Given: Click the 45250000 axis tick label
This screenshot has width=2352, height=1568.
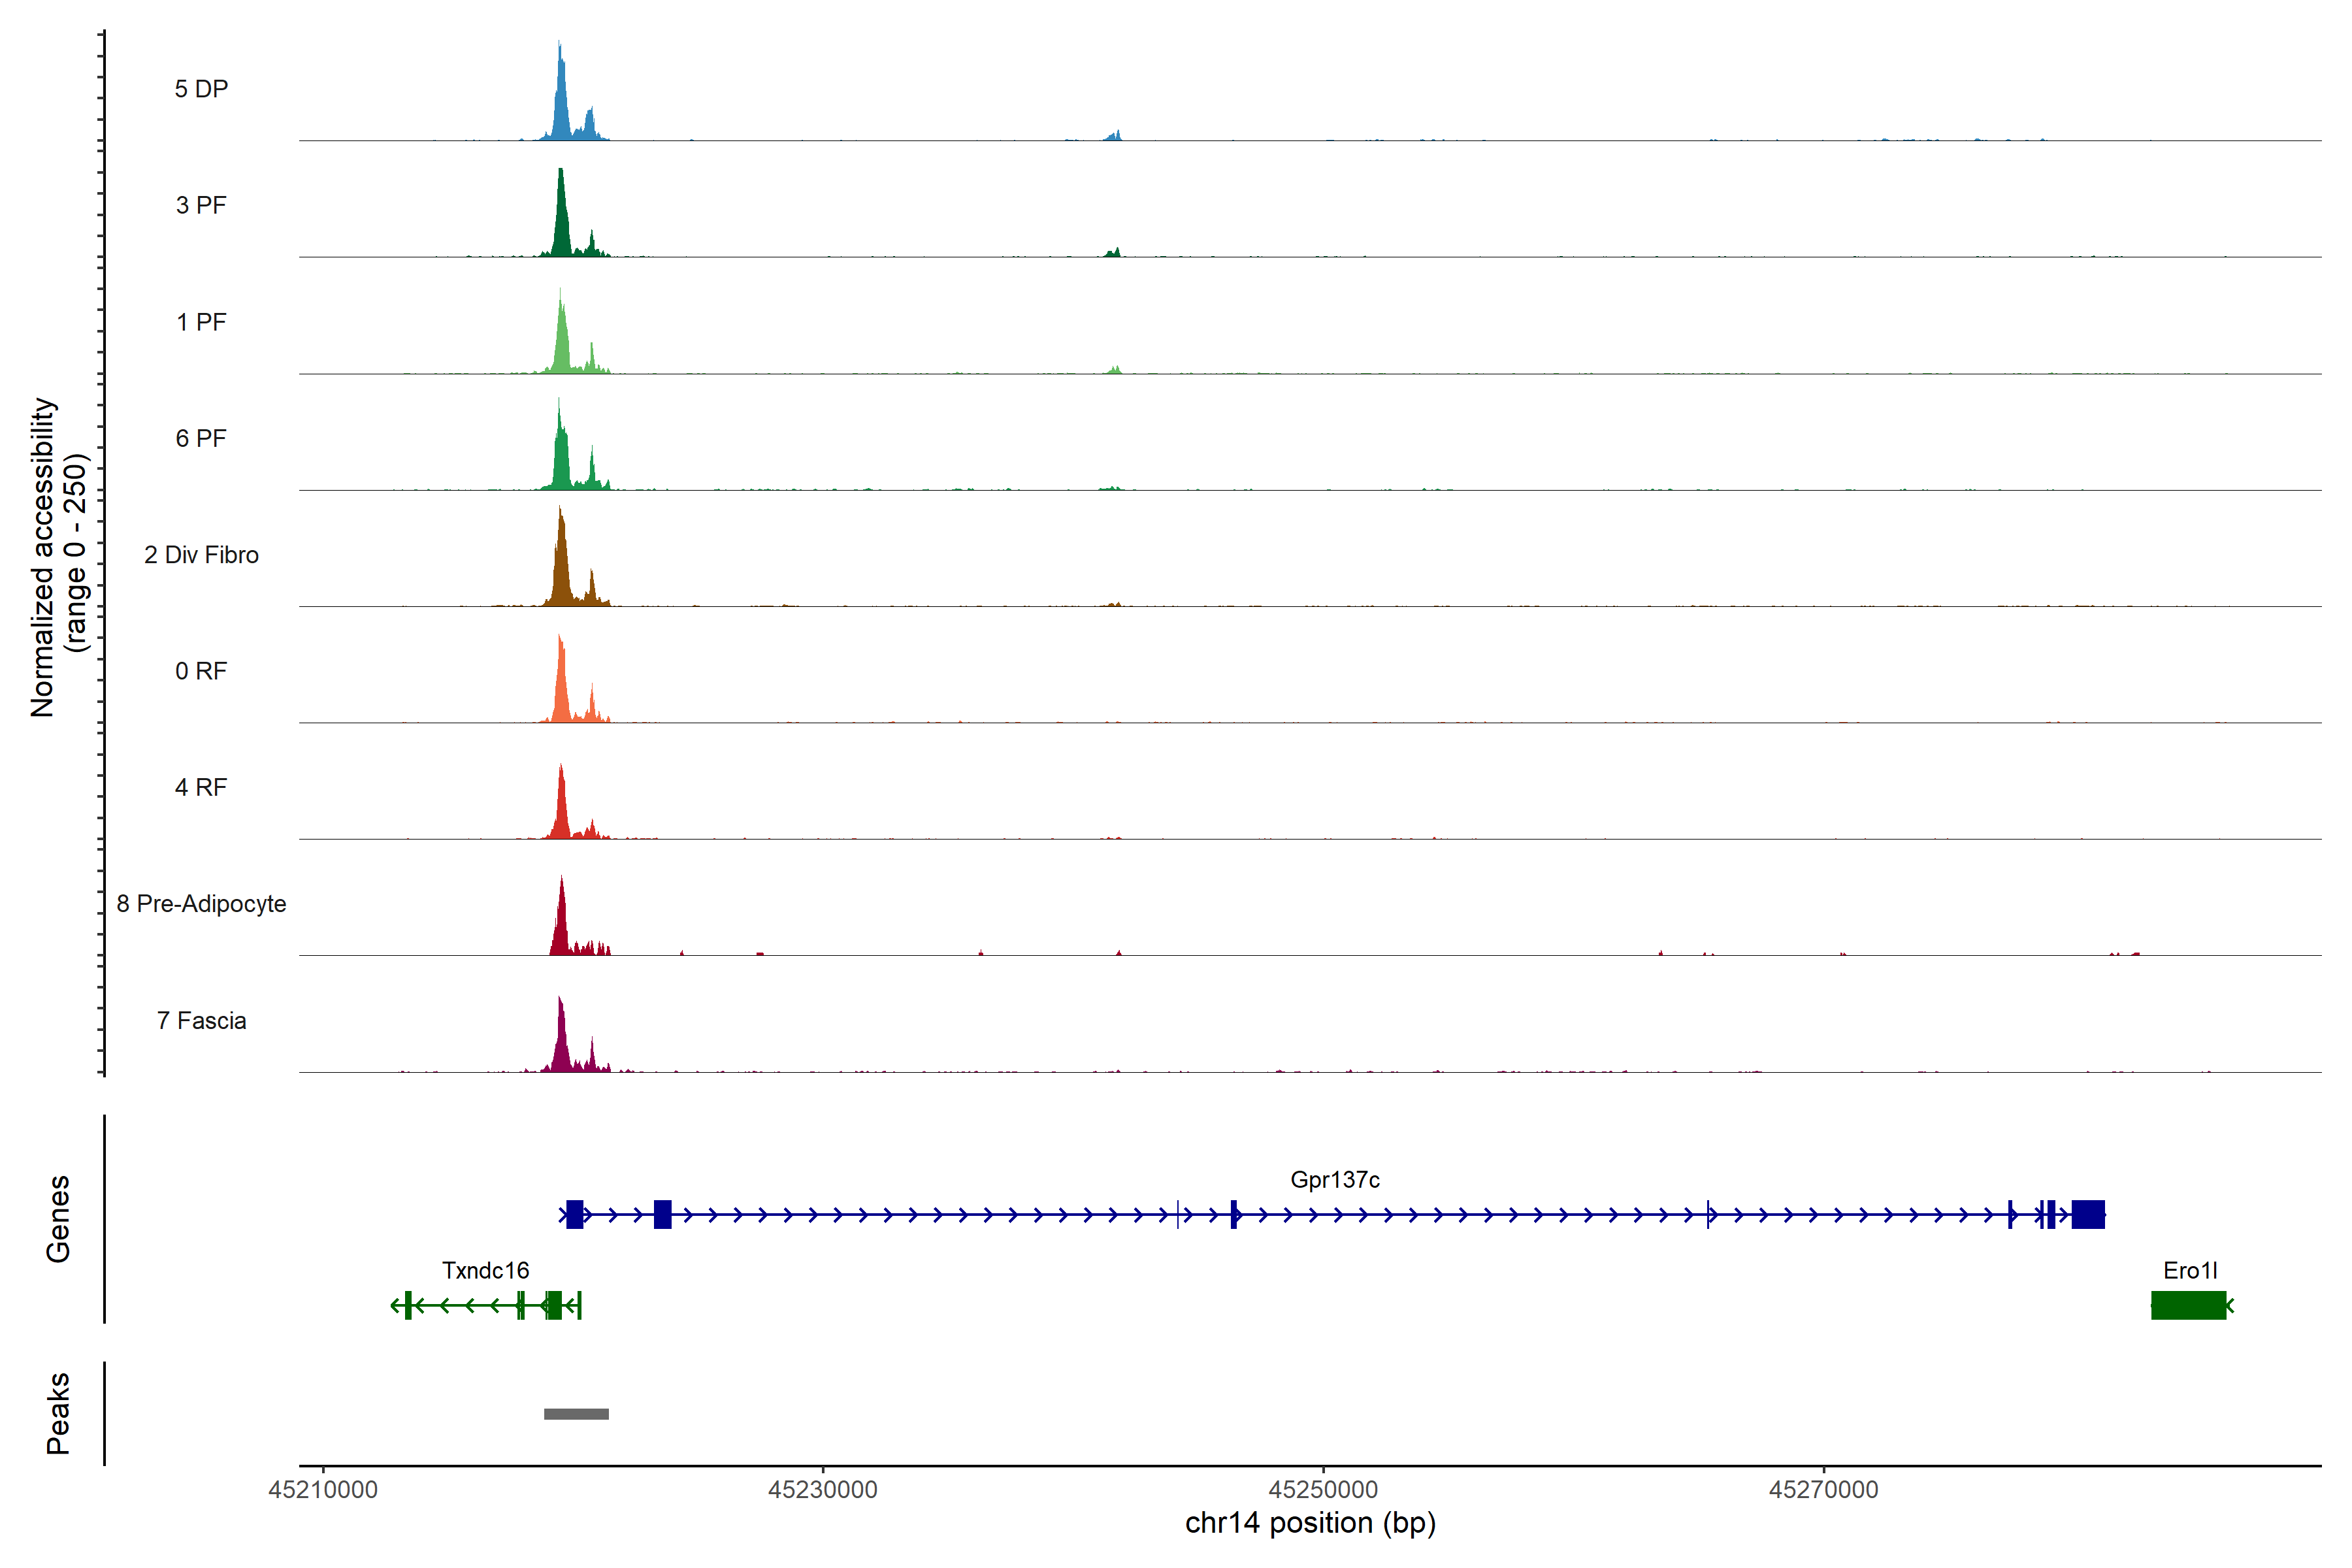Looking at the screenshot, I should pos(1322,1489).
